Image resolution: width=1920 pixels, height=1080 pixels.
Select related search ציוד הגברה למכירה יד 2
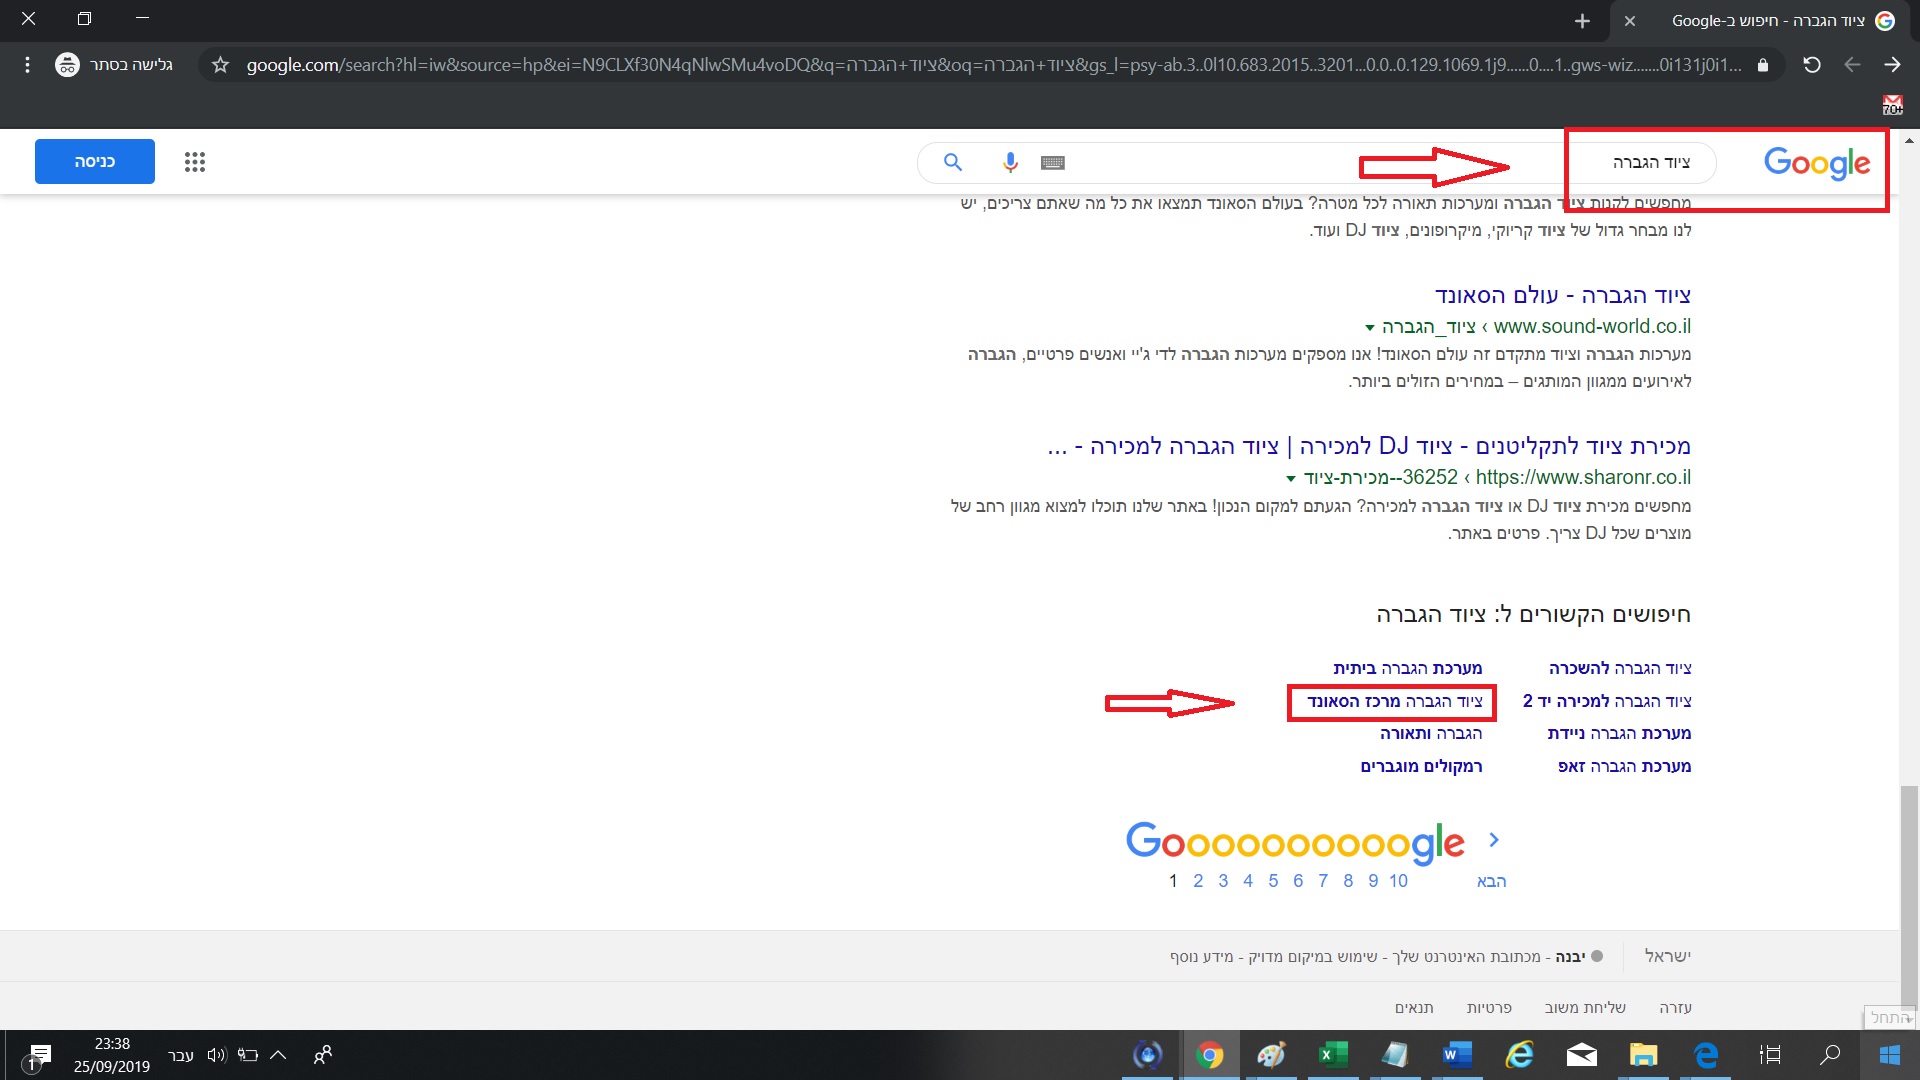1607,701
